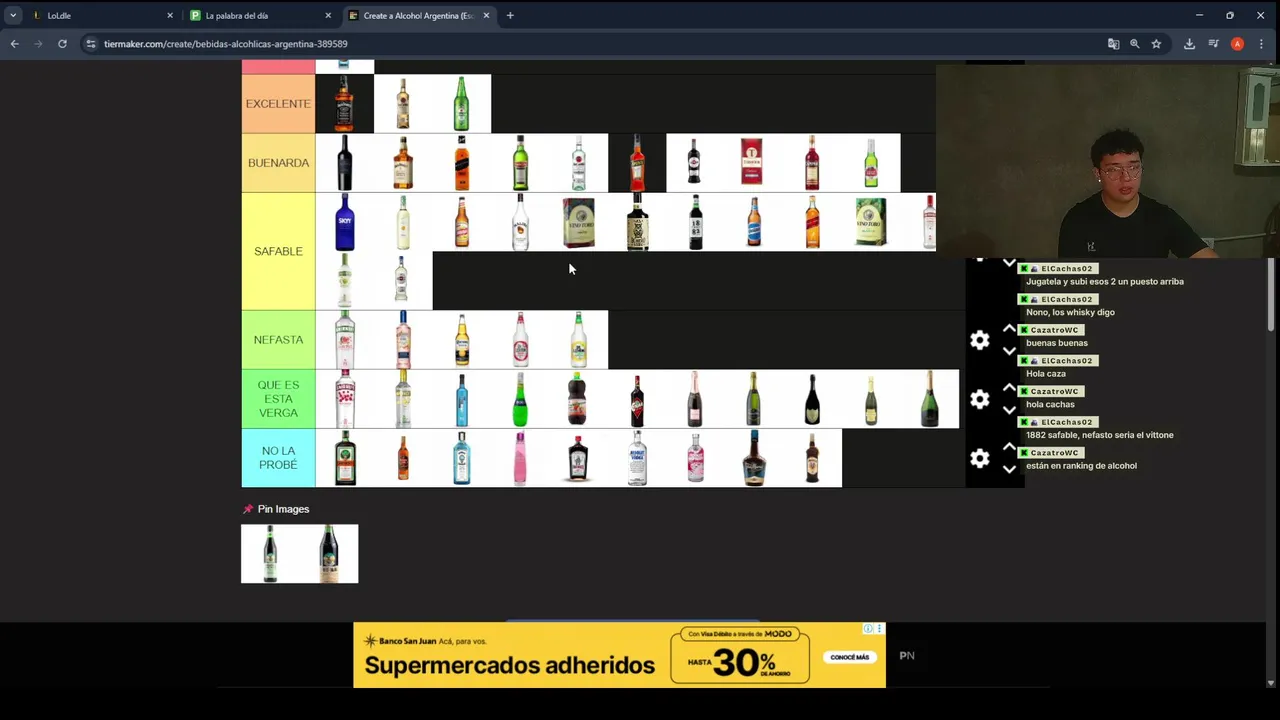Move NO LA PROBÉ row down

(x=1009, y=469)
